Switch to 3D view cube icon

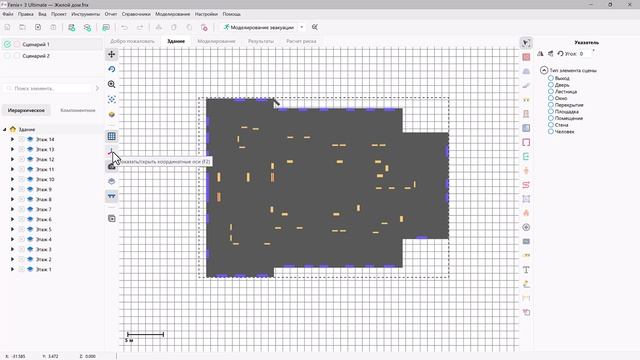pos(111,114)
